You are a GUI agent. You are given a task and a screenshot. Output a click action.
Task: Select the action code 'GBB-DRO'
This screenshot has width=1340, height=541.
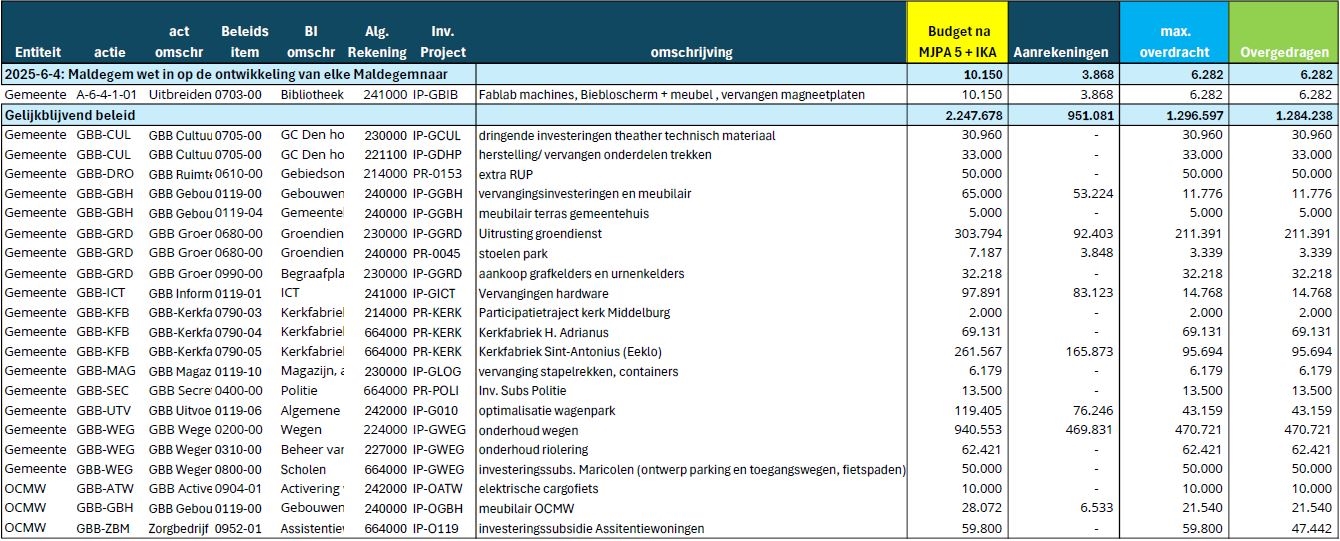[x=104, y=174]
